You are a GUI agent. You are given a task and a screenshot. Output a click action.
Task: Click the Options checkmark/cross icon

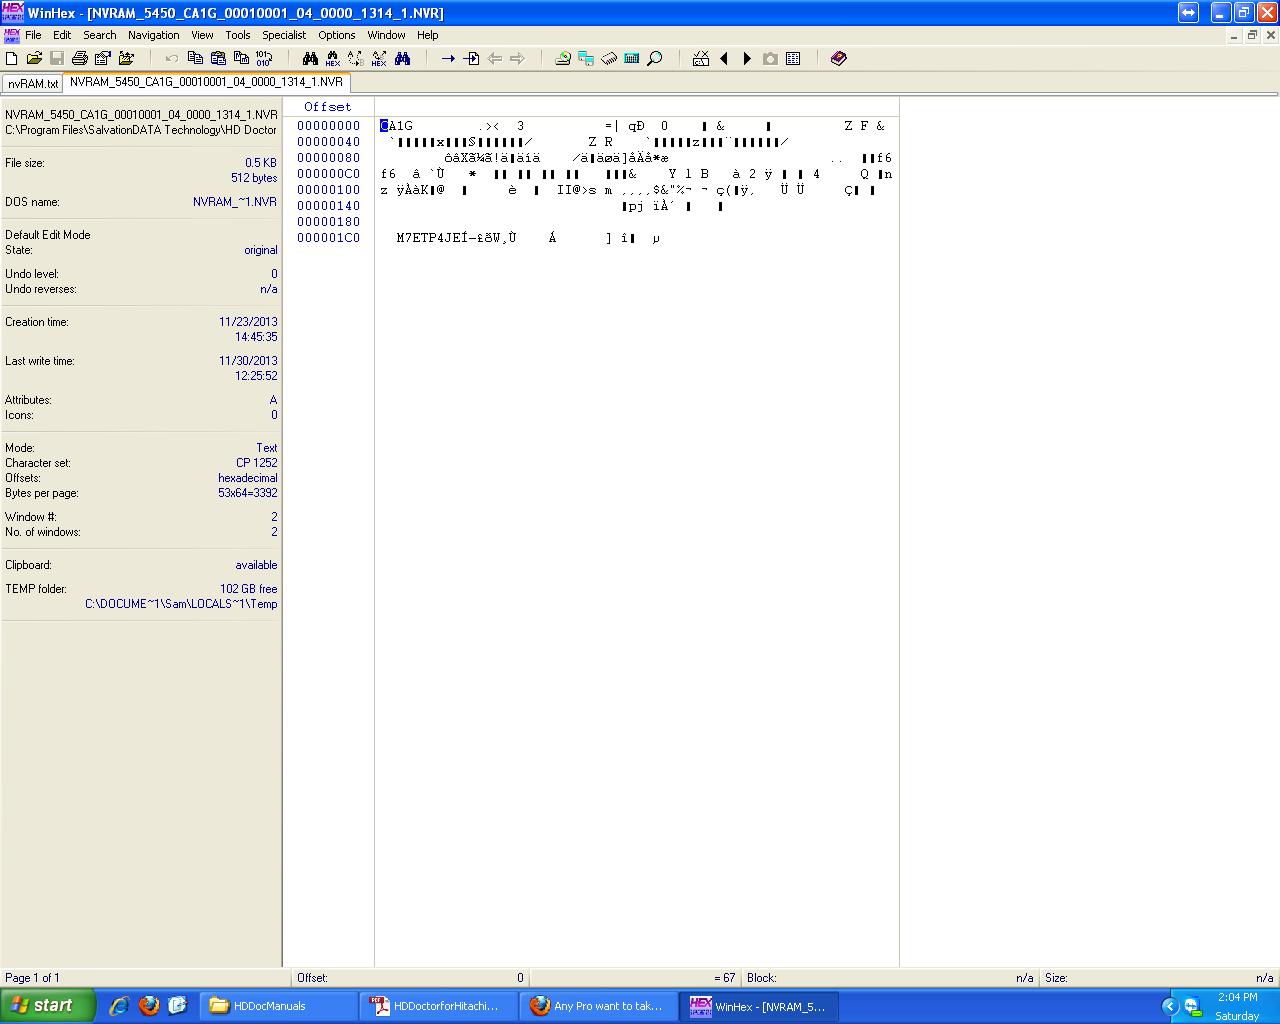pyautogui.click(x=701, y=59)
